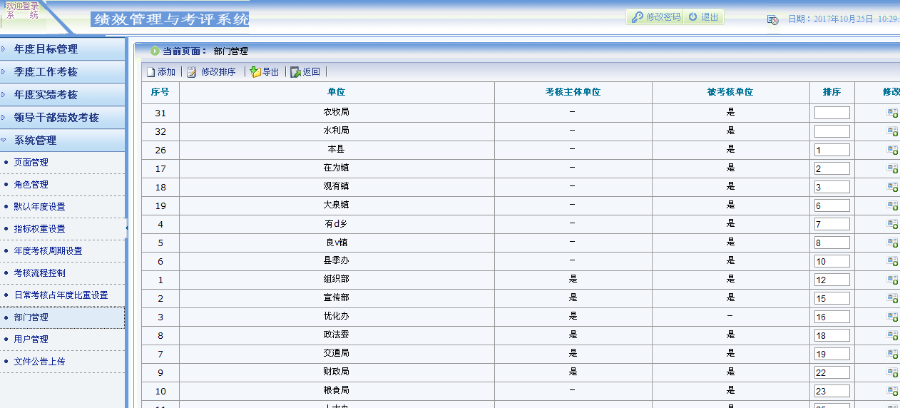
Task: Click the 粮食局 unit cell
Action: click(336, 391)
